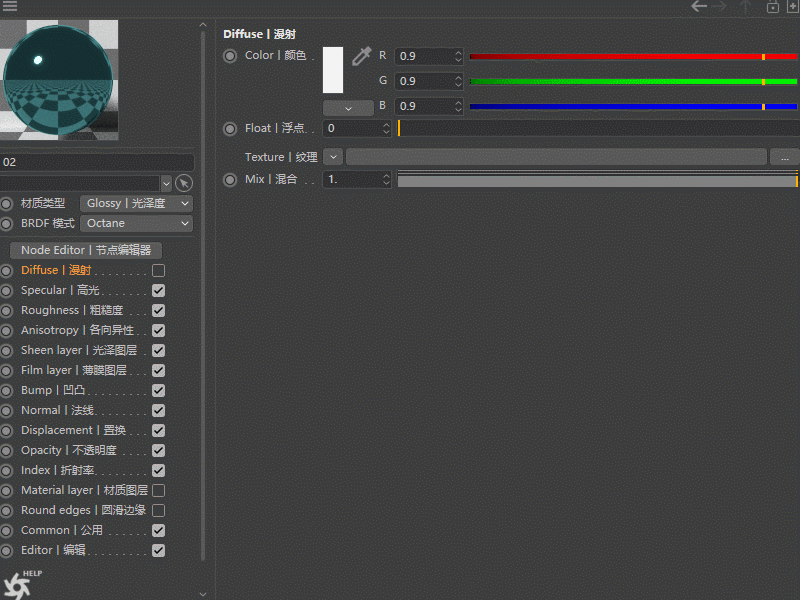Viewport: 800px width, 600px height.
Task: Toggle the Anisotropy checkbox
Action: pyautogui.click(x=159, y=330)
